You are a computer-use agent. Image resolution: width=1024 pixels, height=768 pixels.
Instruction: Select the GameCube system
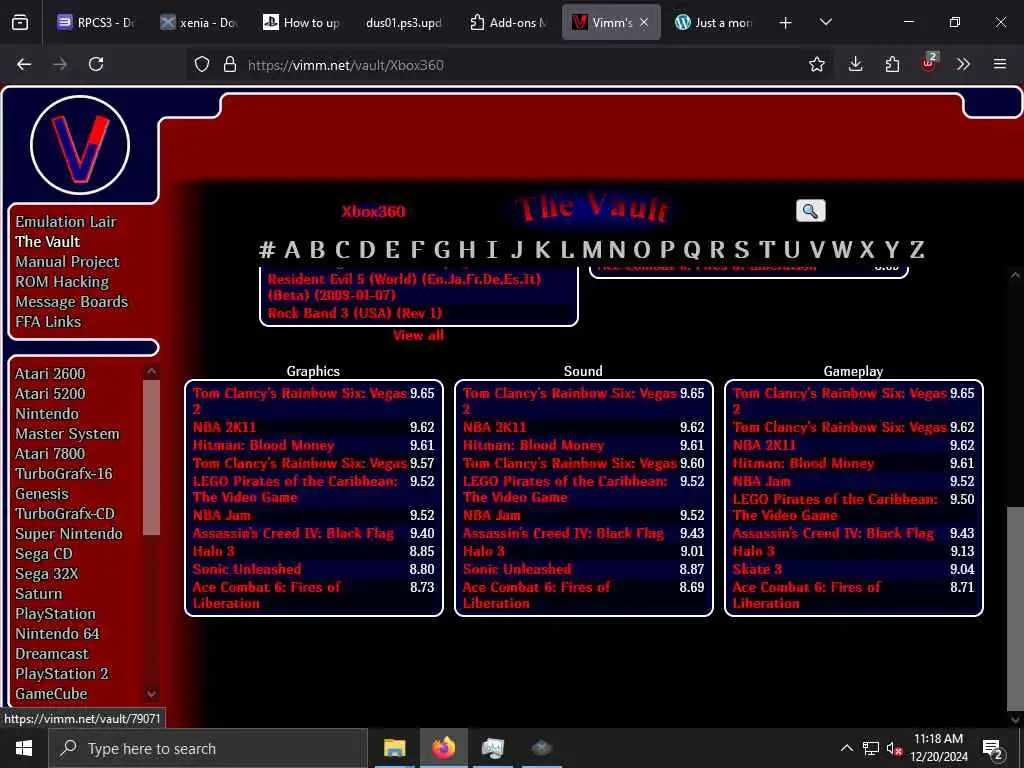(51, 694)
